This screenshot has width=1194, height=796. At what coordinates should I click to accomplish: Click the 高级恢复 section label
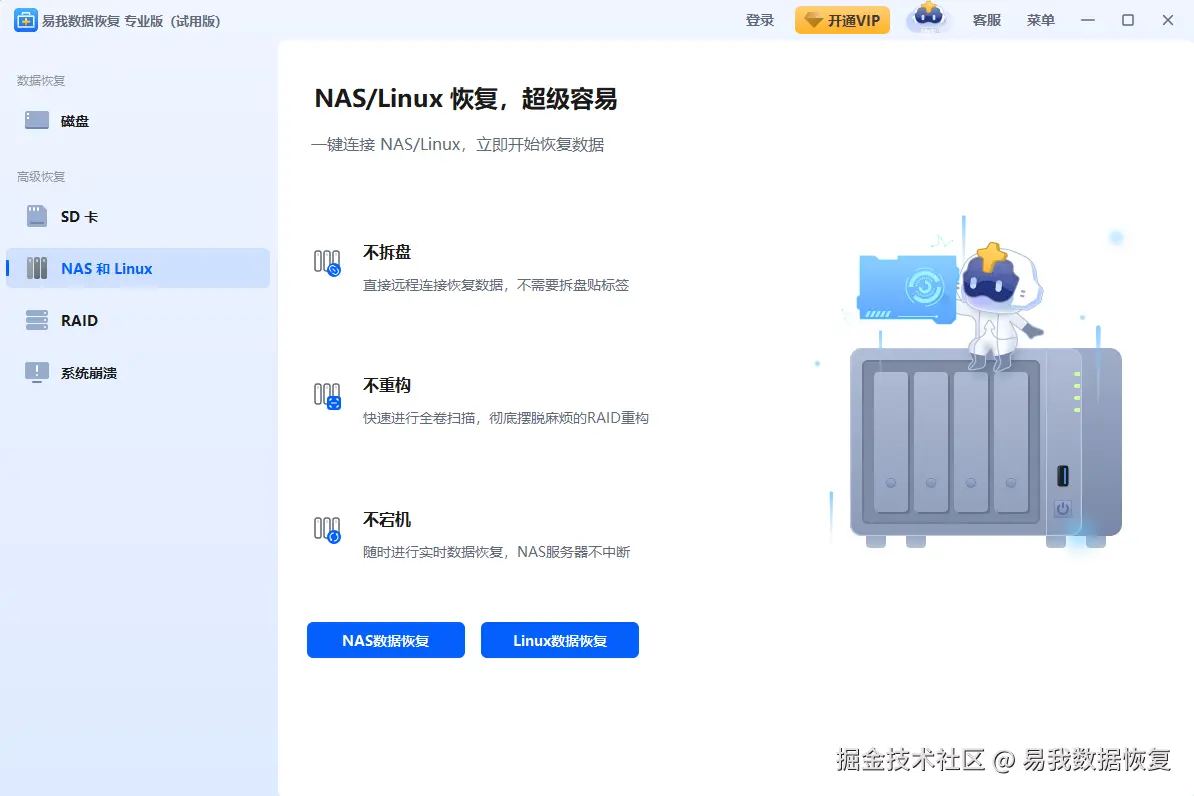click(41, 177)
